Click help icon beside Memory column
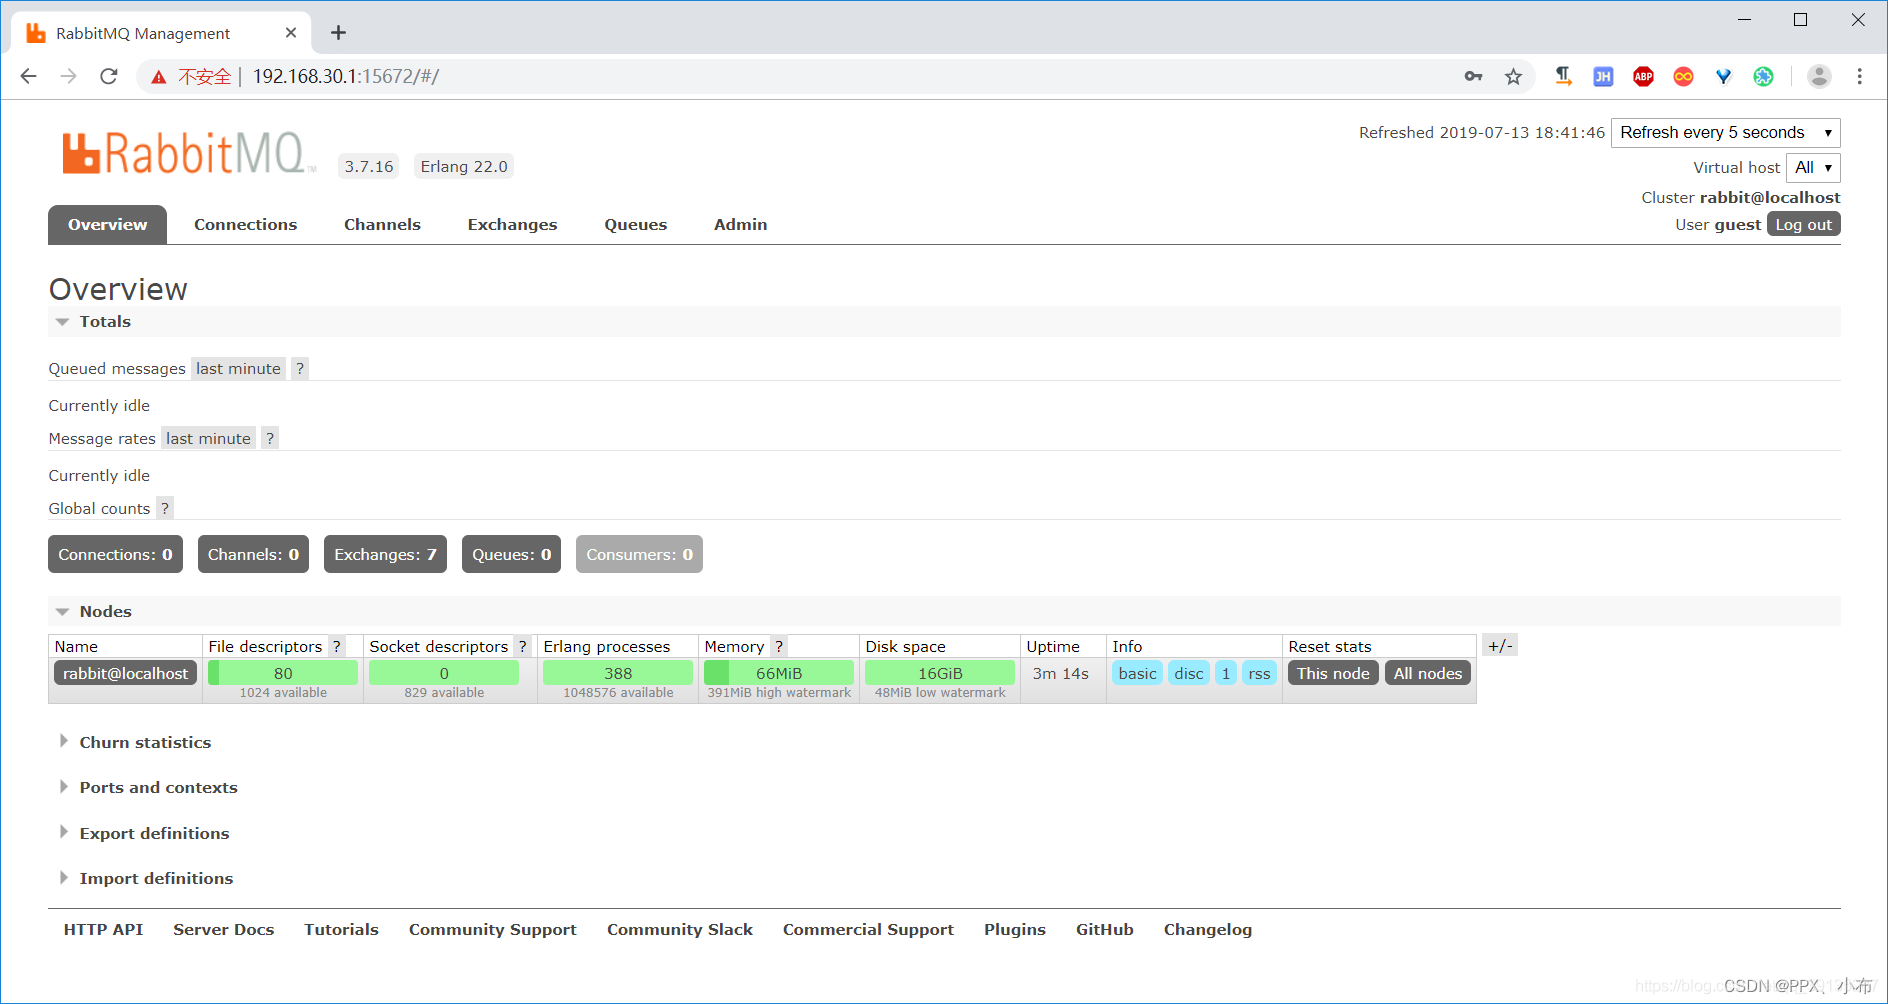 [779, 646]
